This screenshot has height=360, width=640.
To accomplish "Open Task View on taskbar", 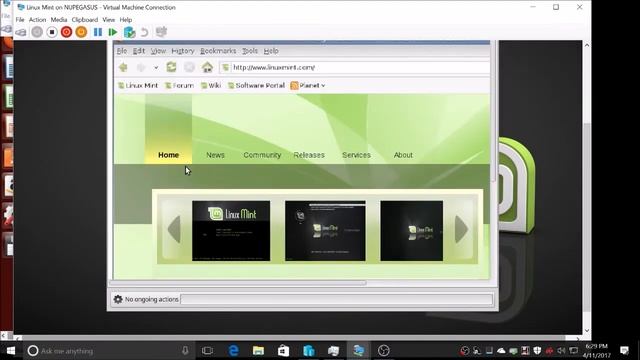I will 207,351.
